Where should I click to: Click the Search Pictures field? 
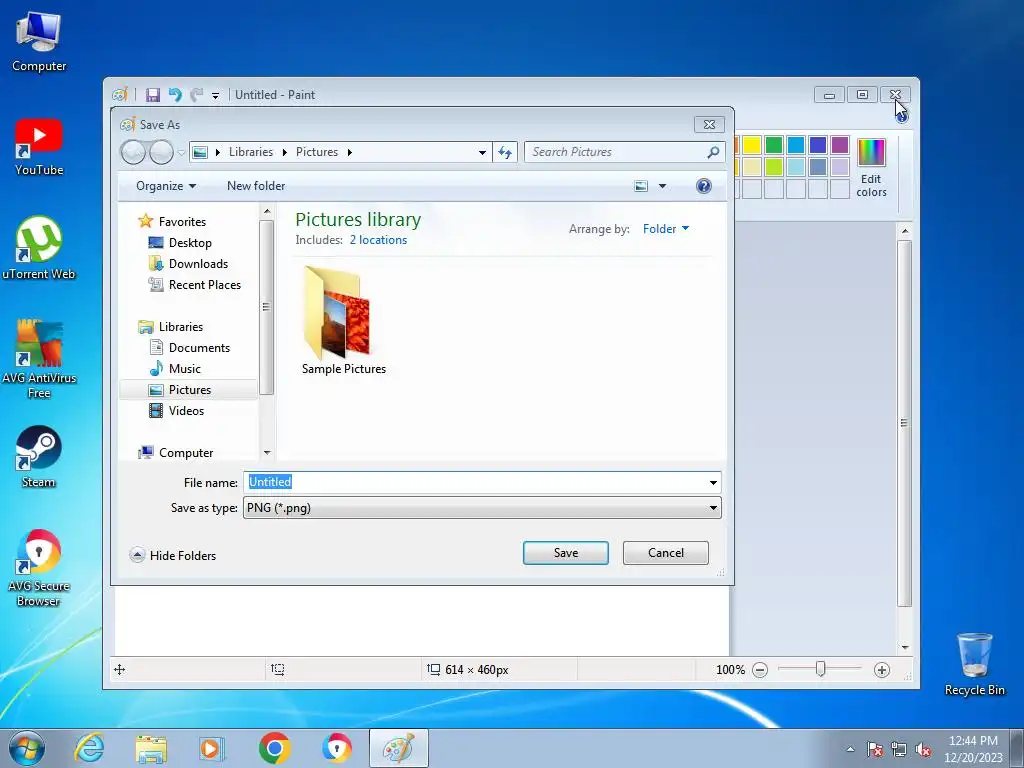click(x=616, y=152)
